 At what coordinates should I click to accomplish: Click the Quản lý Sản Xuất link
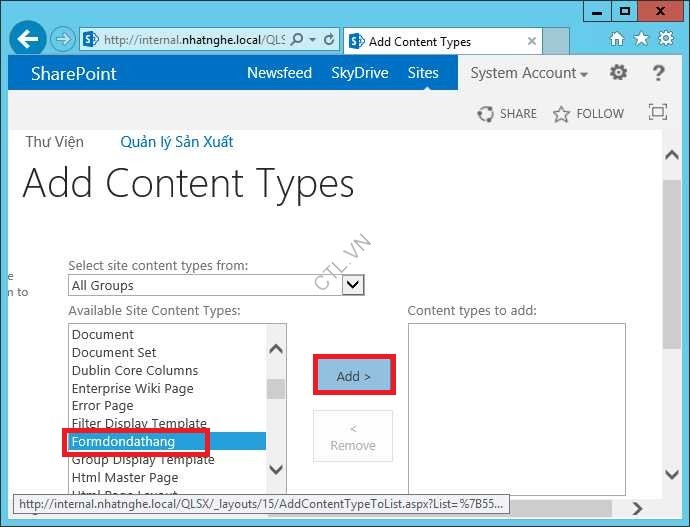(x=177, y=142)
